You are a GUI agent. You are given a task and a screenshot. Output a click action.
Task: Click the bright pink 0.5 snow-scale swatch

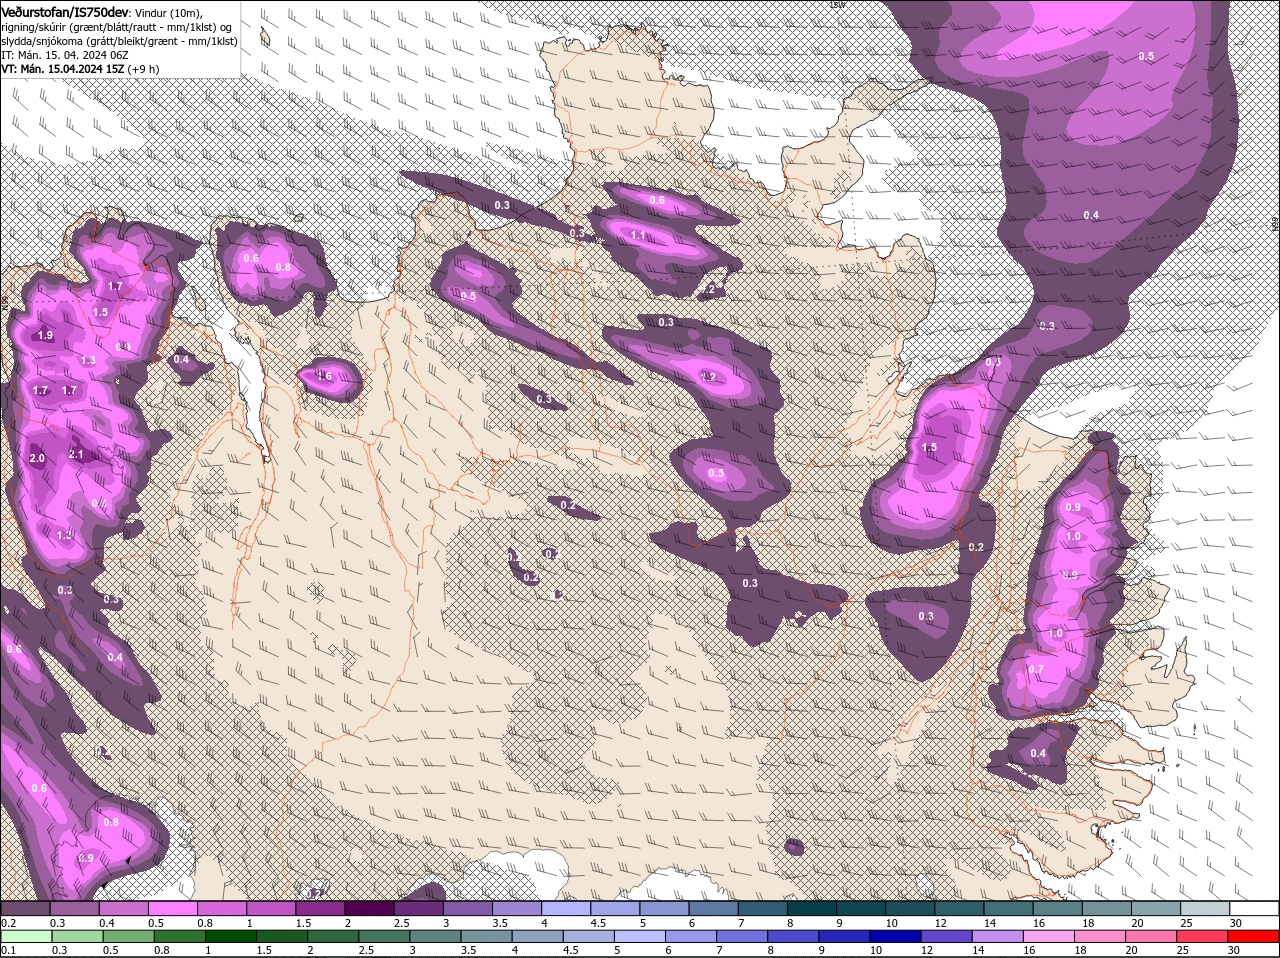tap(172, 908)
